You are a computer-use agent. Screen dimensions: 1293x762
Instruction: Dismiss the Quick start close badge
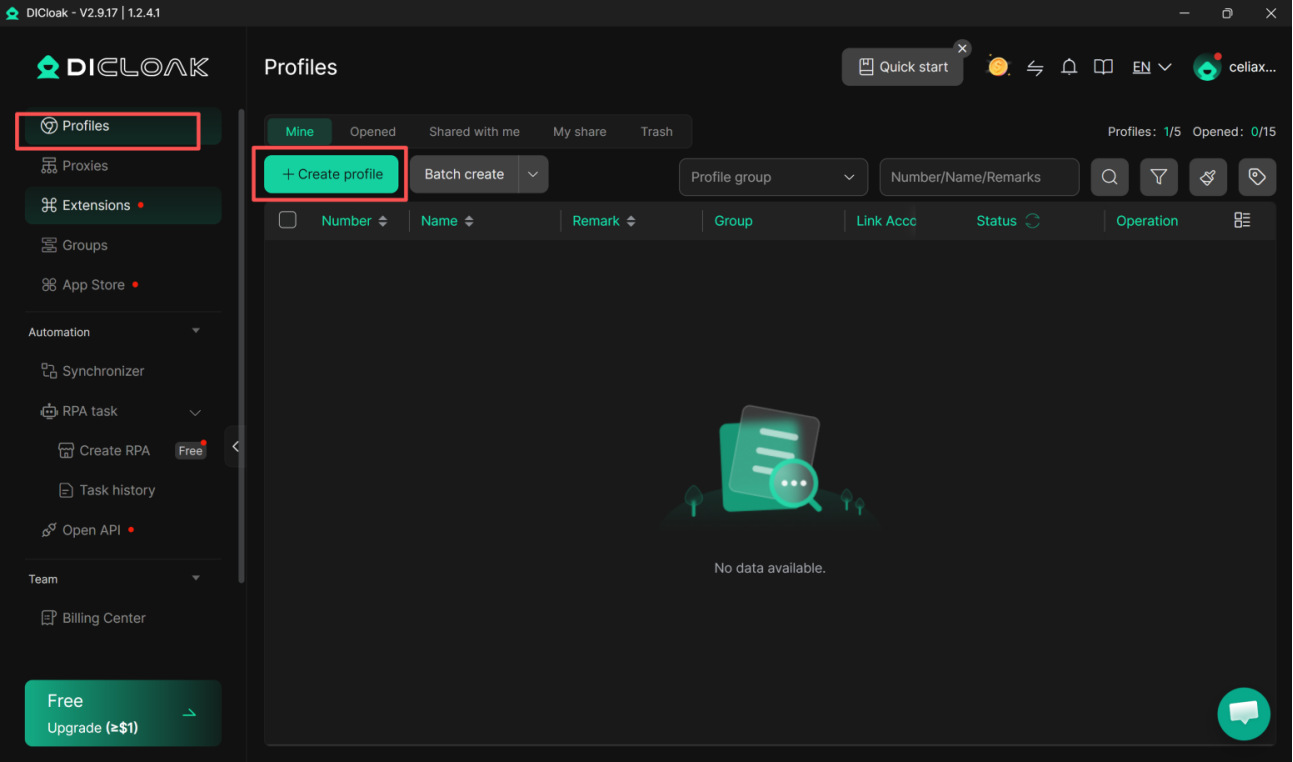coord(962,48)
